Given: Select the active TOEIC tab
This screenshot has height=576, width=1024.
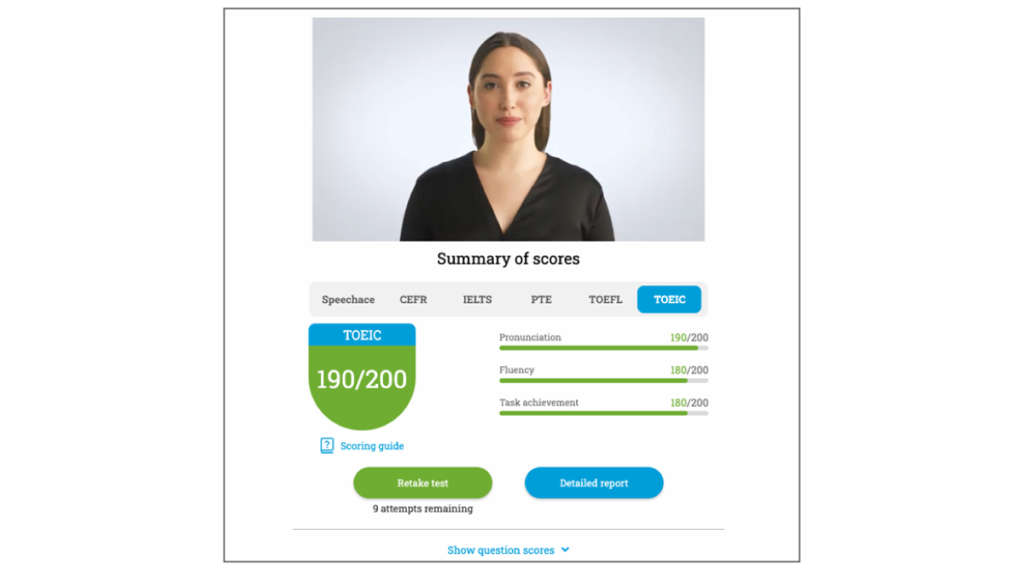Looking at the screenshot, I should (x=669, y=300).
